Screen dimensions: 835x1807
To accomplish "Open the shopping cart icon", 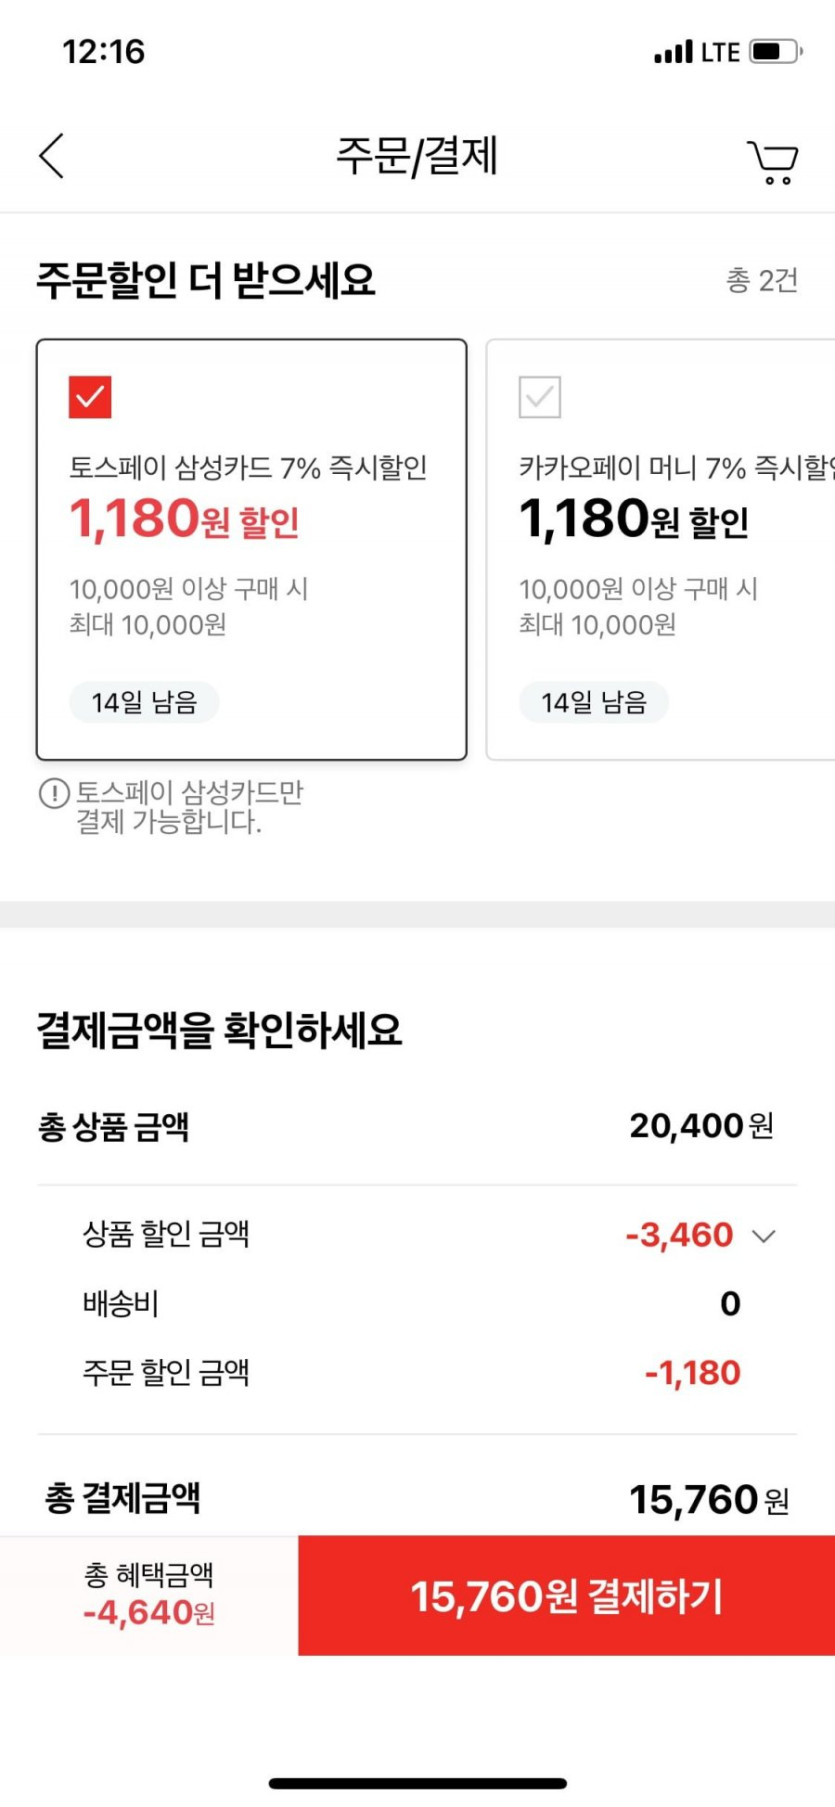I will point(772,162).
